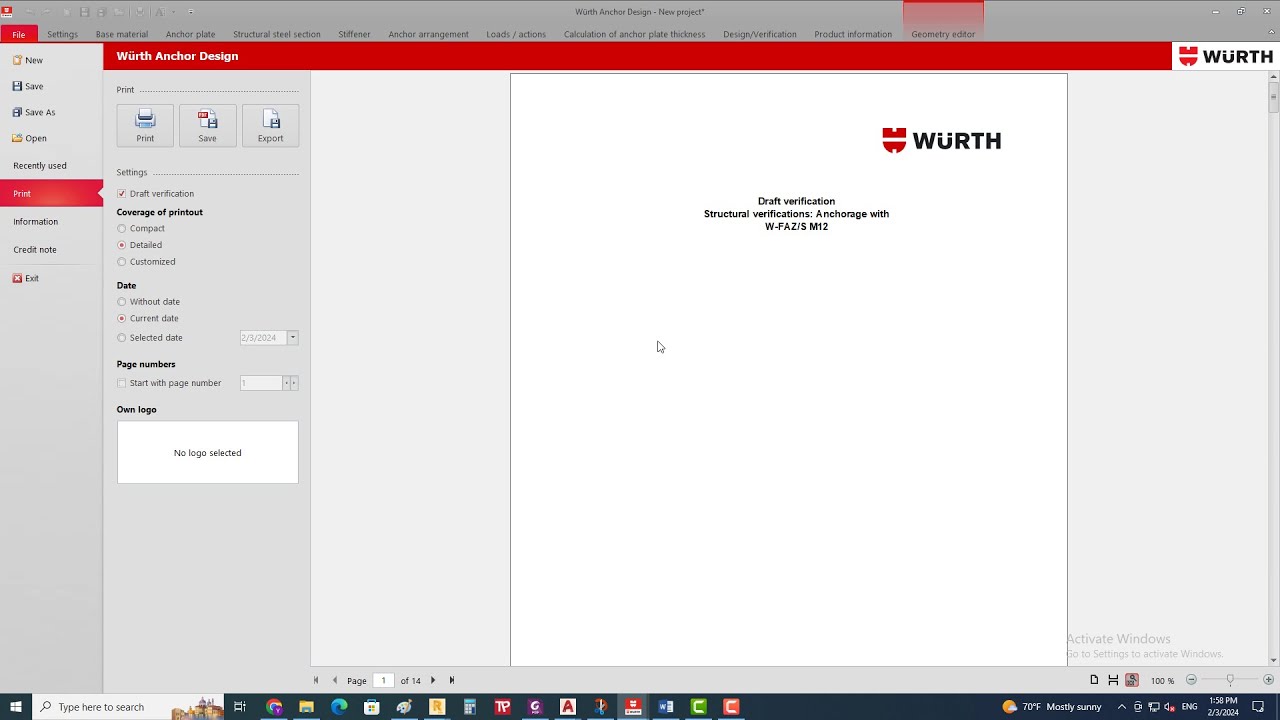The height and width of the screenshot is (720, 1280).
Task: Select the Selected date option
Action: point(122,338)
